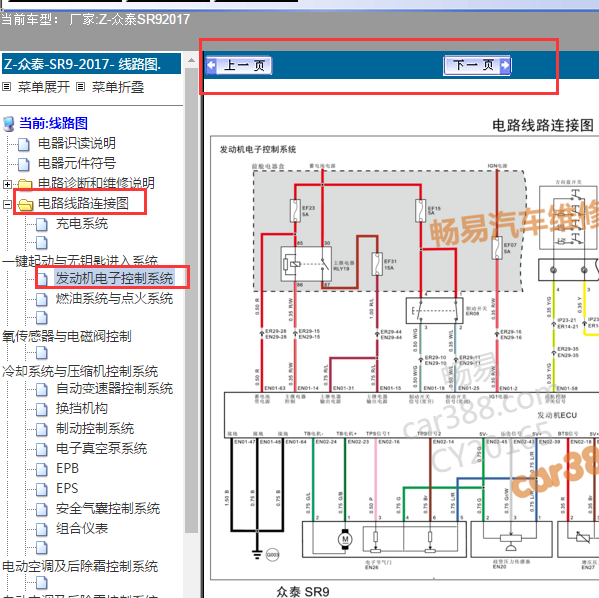Viewport: 599px width, 598px height.
Task: Click the page icon beside EPS
Action: tap(42, 489)
